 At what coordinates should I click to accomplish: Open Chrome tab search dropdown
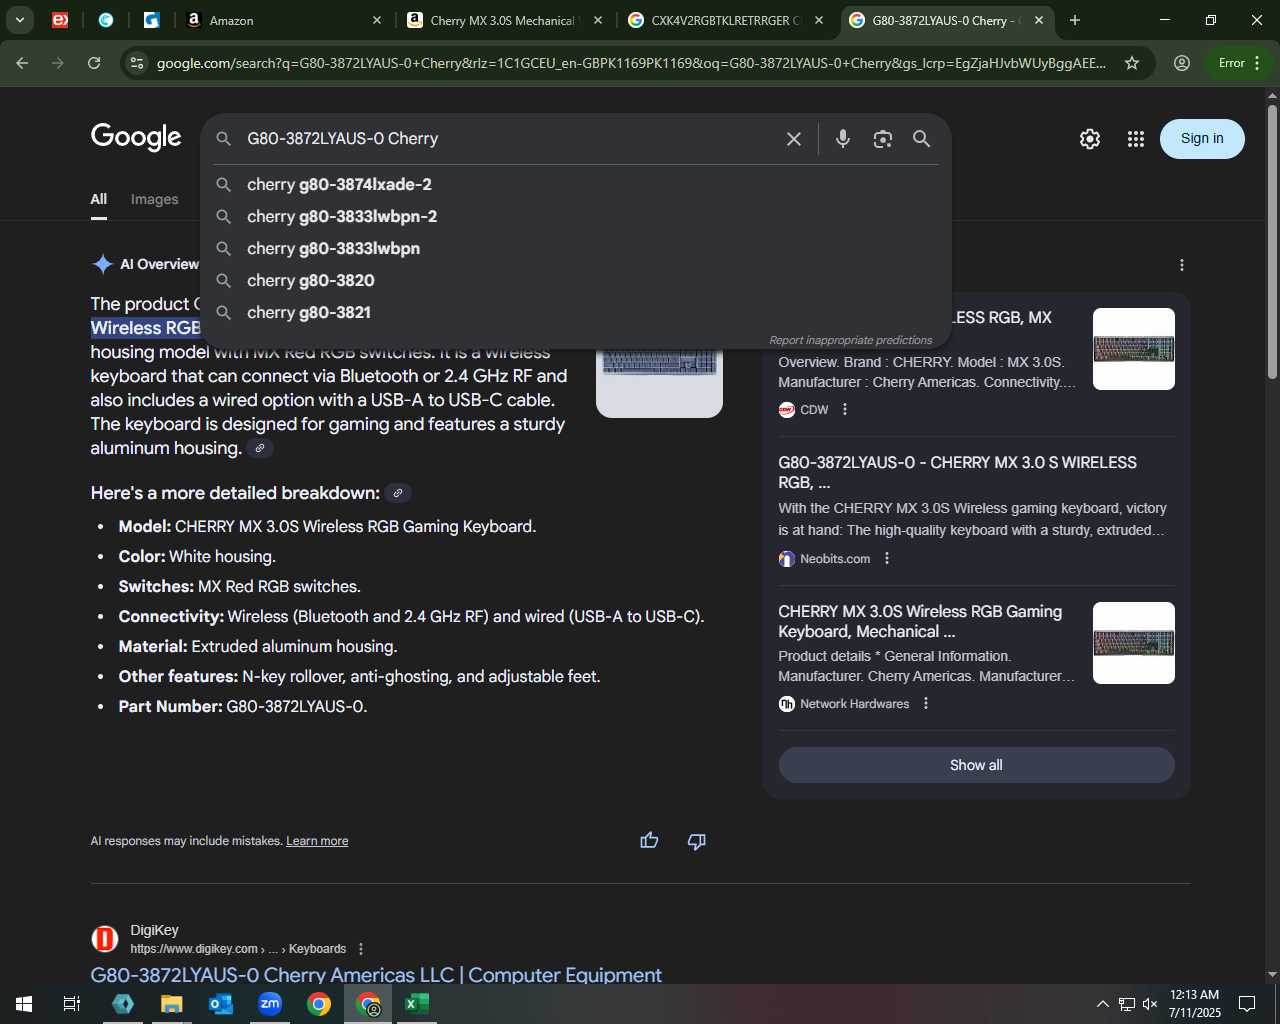(19, 20)
